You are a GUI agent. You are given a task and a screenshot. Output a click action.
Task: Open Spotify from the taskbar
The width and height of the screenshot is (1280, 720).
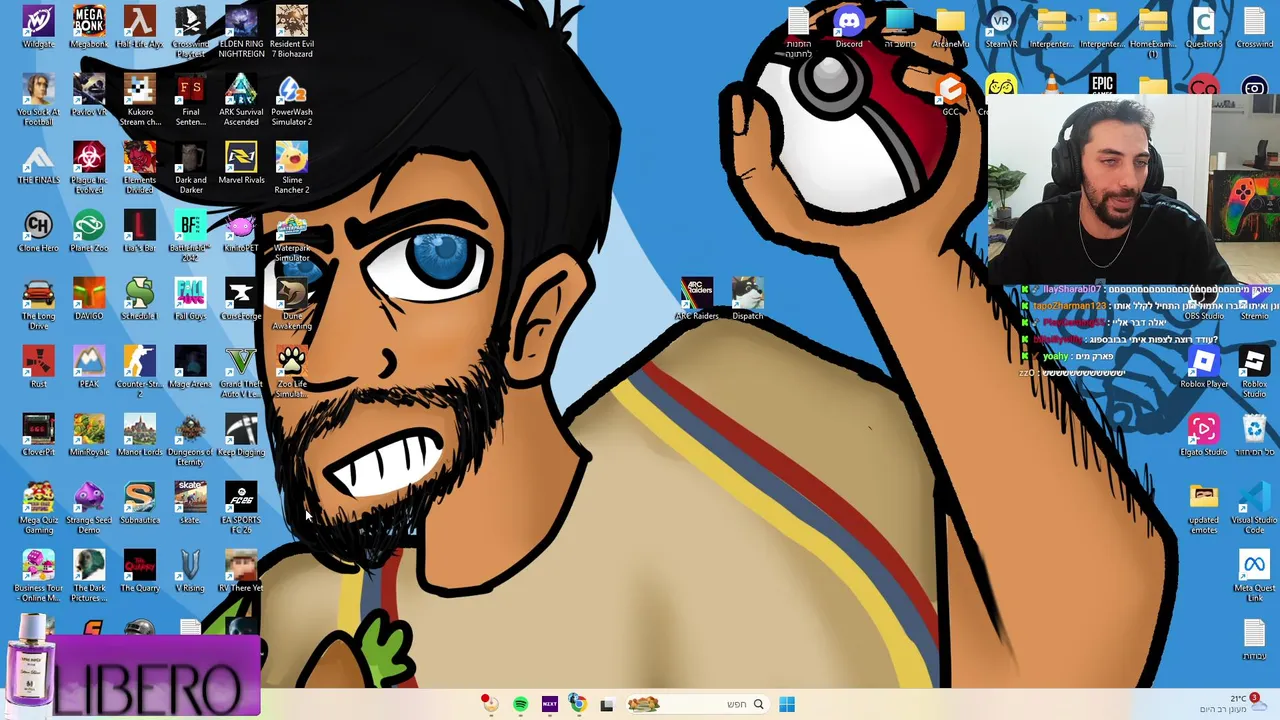(521, 704)
